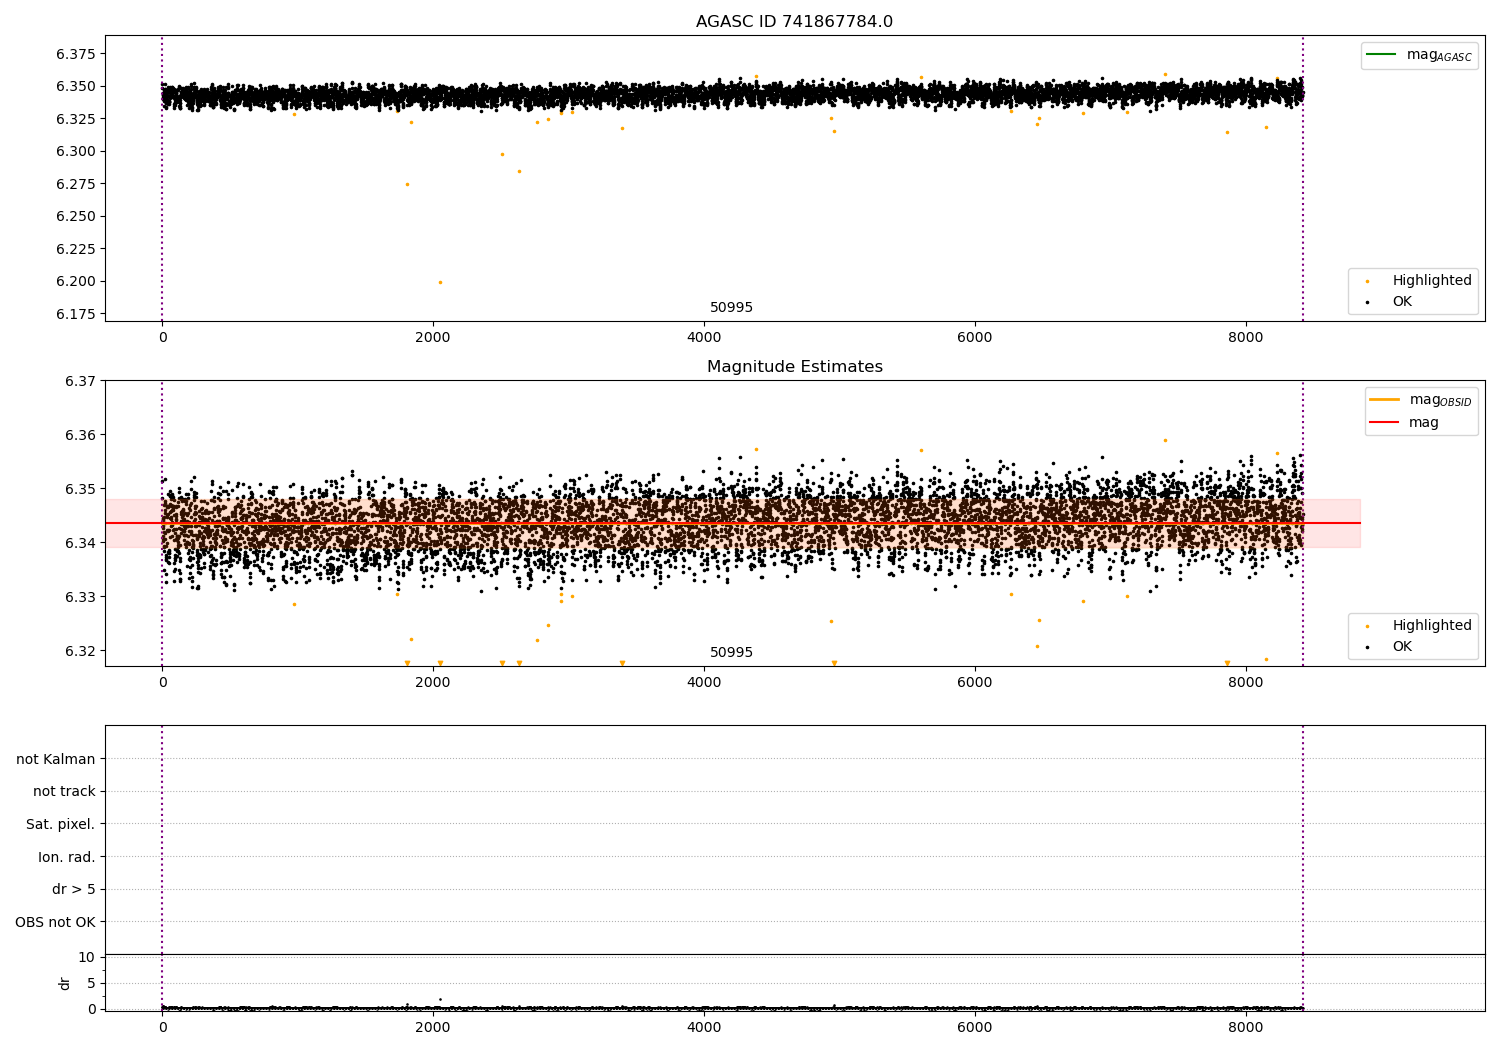Click 'OK' legend entry in Magnitude Estimates plot
This screenshot has width=1500, height=1050.
coord(1402,647)
